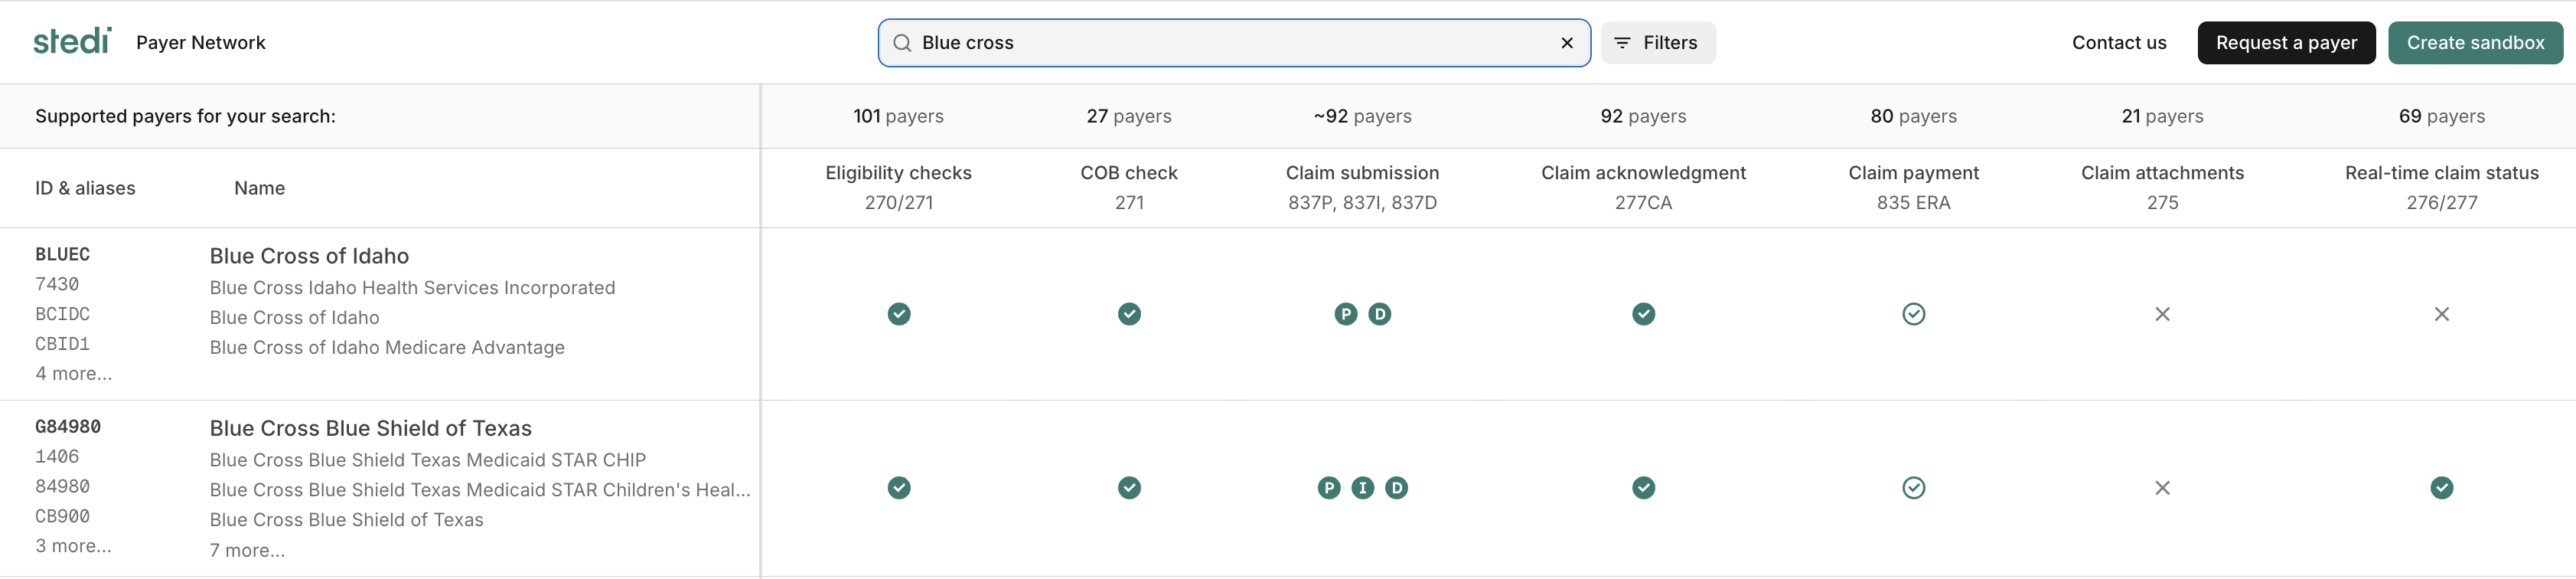Click the Create sandbox button

tap(2474, 43)
